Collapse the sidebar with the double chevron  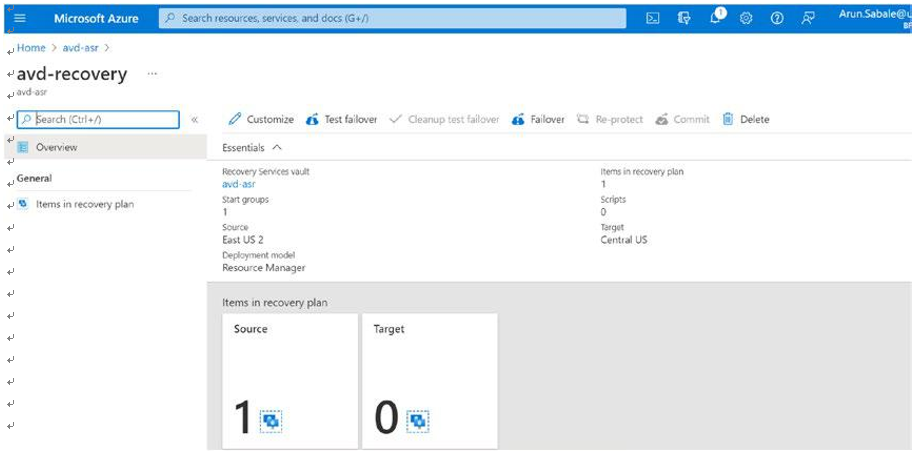(195, 119)
